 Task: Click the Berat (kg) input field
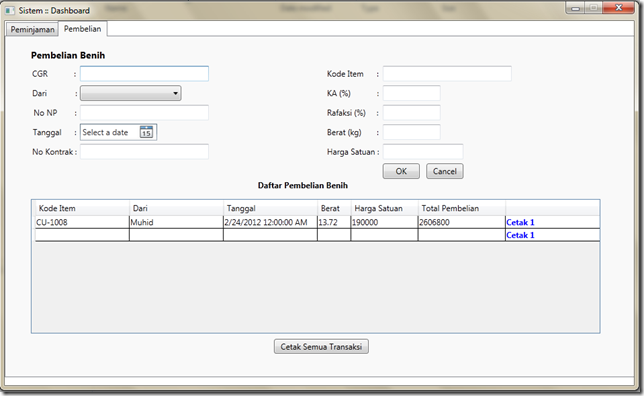coord(412,132)
